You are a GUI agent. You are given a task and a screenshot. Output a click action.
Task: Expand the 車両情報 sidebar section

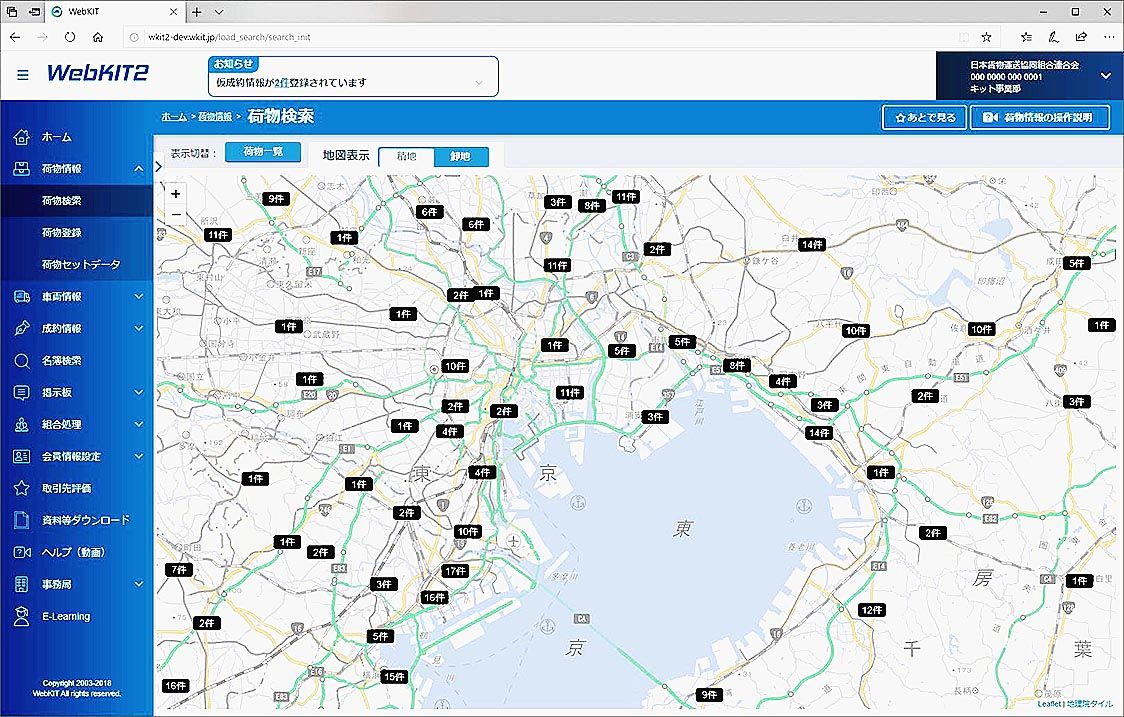tap(139, 297)
